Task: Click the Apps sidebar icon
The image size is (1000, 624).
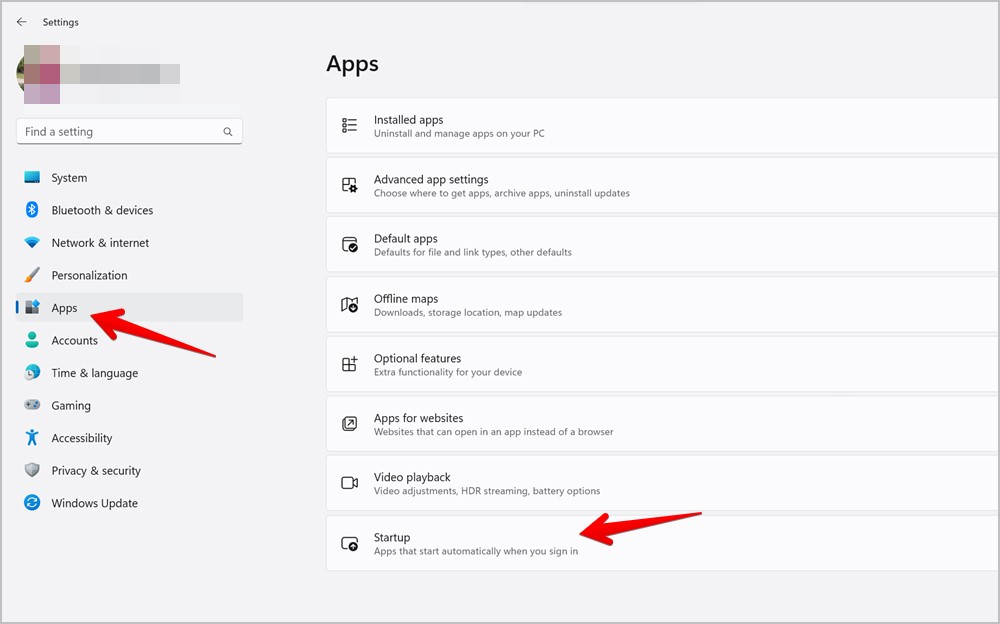Action: 33,308
